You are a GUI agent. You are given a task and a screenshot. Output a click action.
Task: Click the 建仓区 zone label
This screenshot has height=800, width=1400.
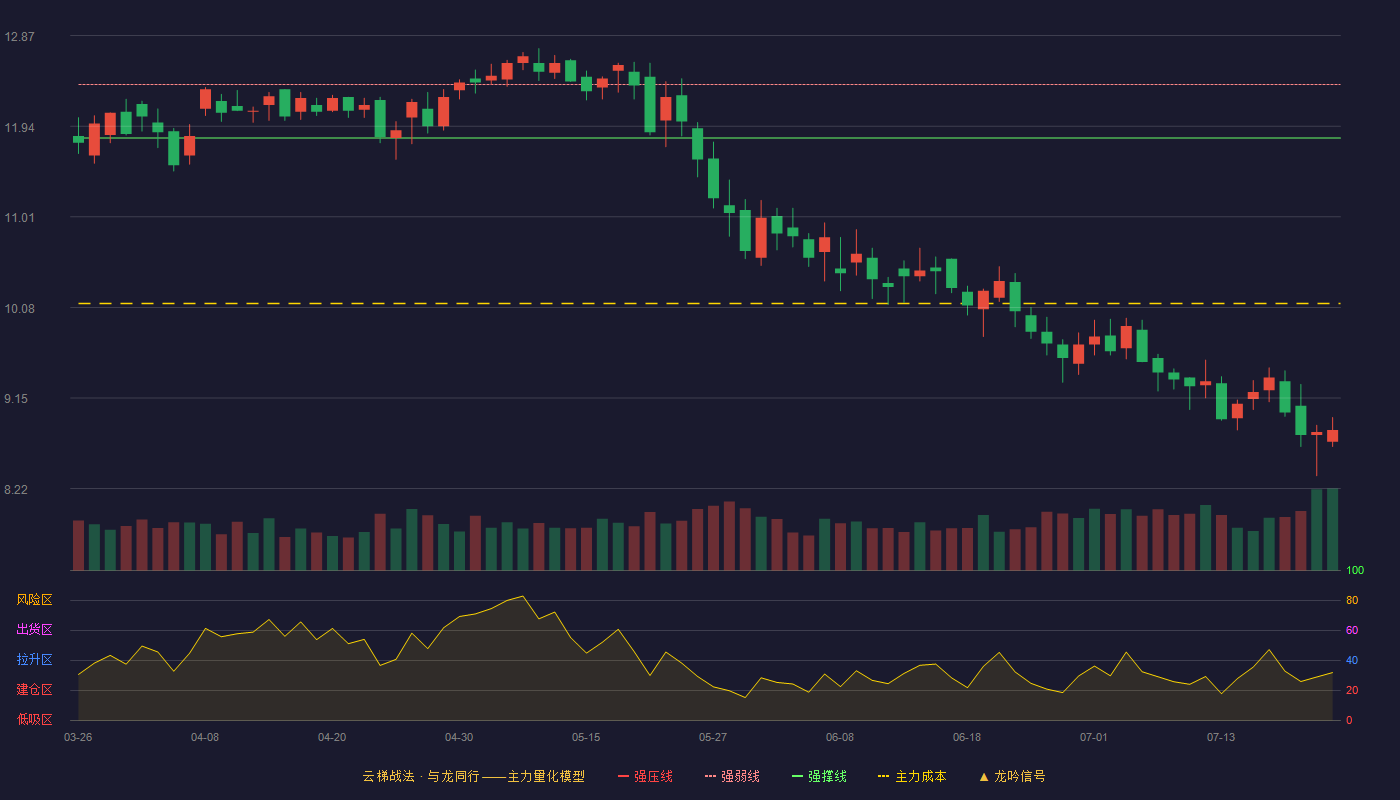(34, 690)
